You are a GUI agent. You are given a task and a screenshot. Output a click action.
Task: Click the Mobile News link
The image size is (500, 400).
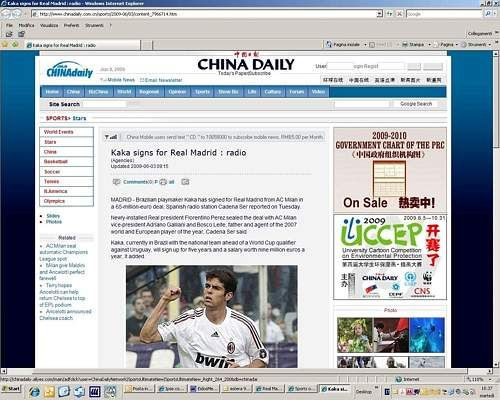(x=121, y=80)
